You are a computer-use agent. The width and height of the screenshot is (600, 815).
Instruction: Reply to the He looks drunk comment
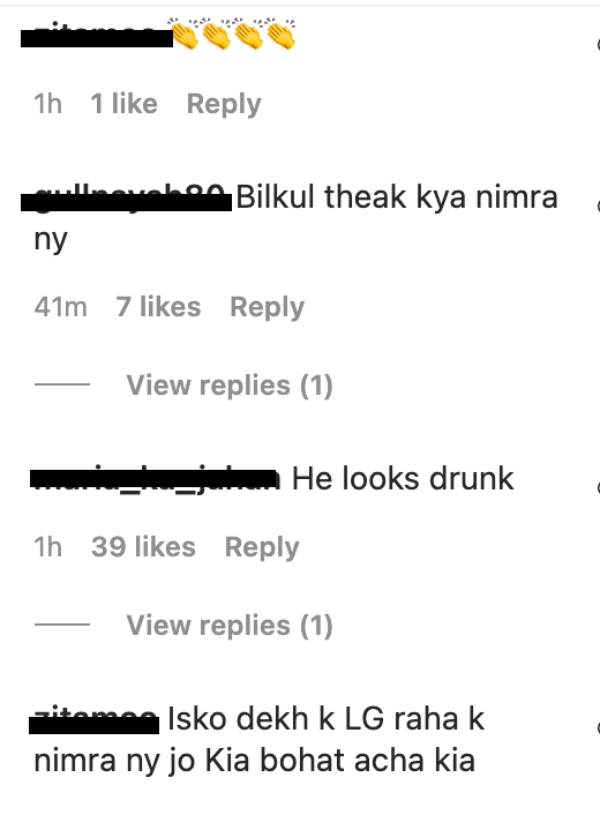pos(262,547)
